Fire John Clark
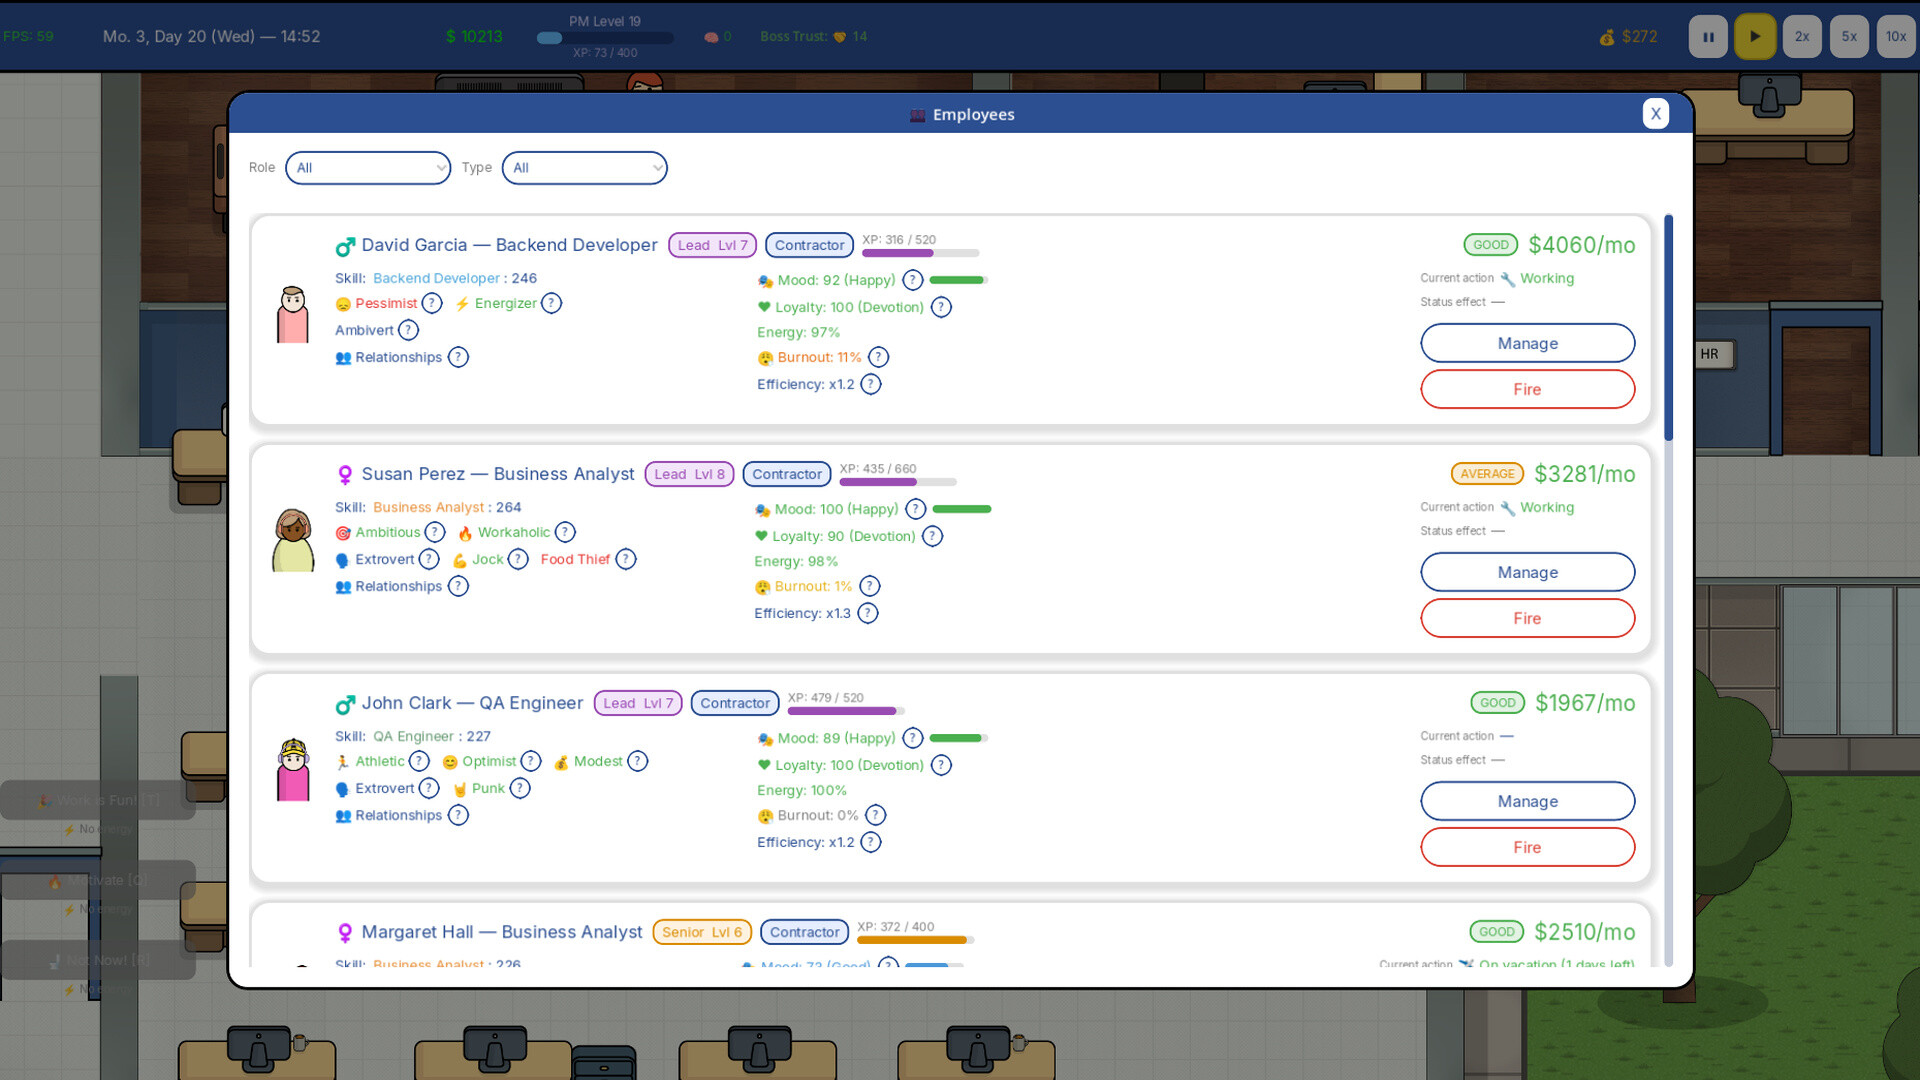This screenshot has height=1080, width=1920. (x=1527, y=847)
